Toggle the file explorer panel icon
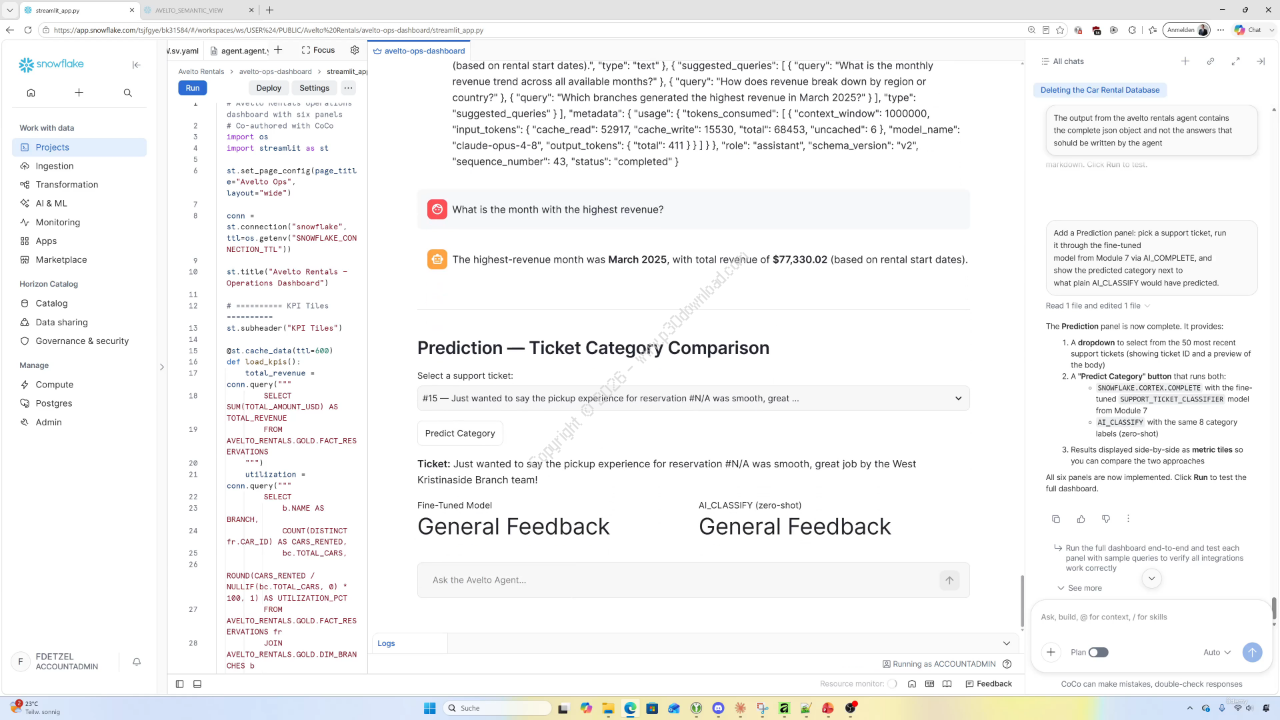The height and width of the screenshot is (720, 1280). pos(180,684)
